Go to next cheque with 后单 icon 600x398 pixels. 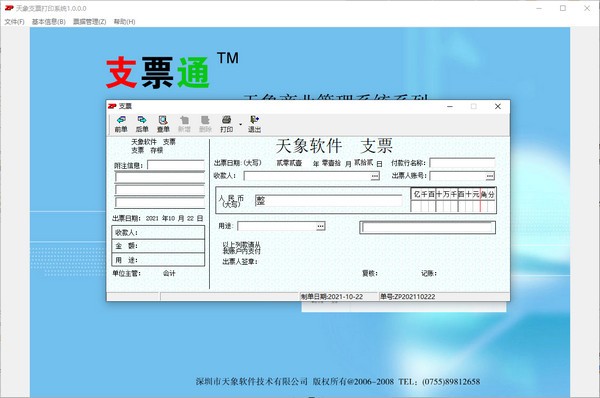(x=142, y=124)
